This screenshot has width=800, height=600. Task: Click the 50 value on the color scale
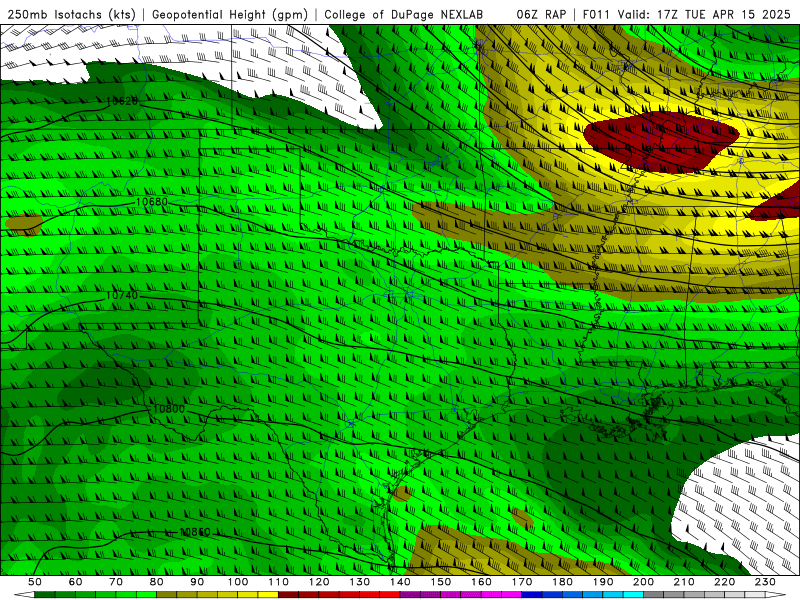pyautogui.click(x=35, y=582)
